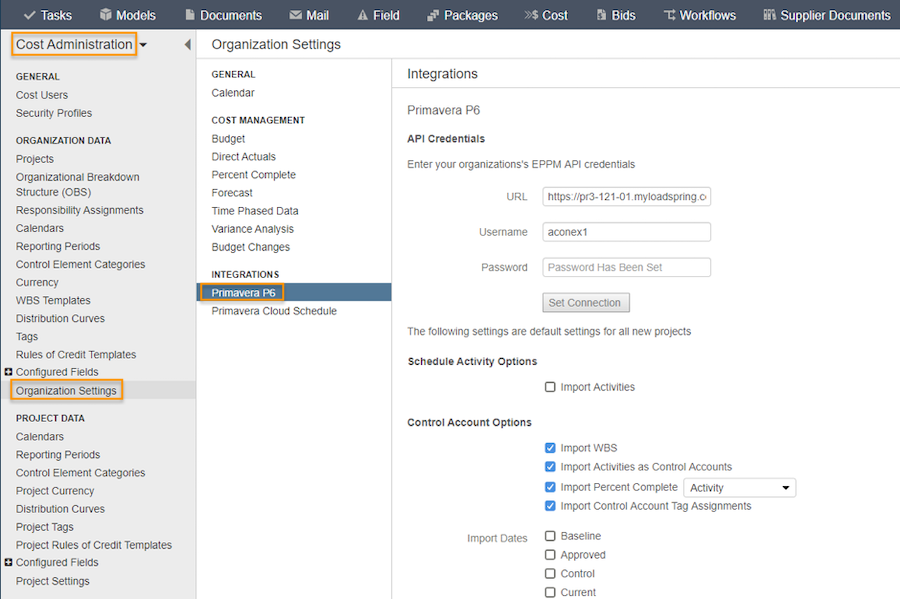Uncheck Import Control Account Tag Assignments
This screenshot has width=900, height=599.
point(550,505)
